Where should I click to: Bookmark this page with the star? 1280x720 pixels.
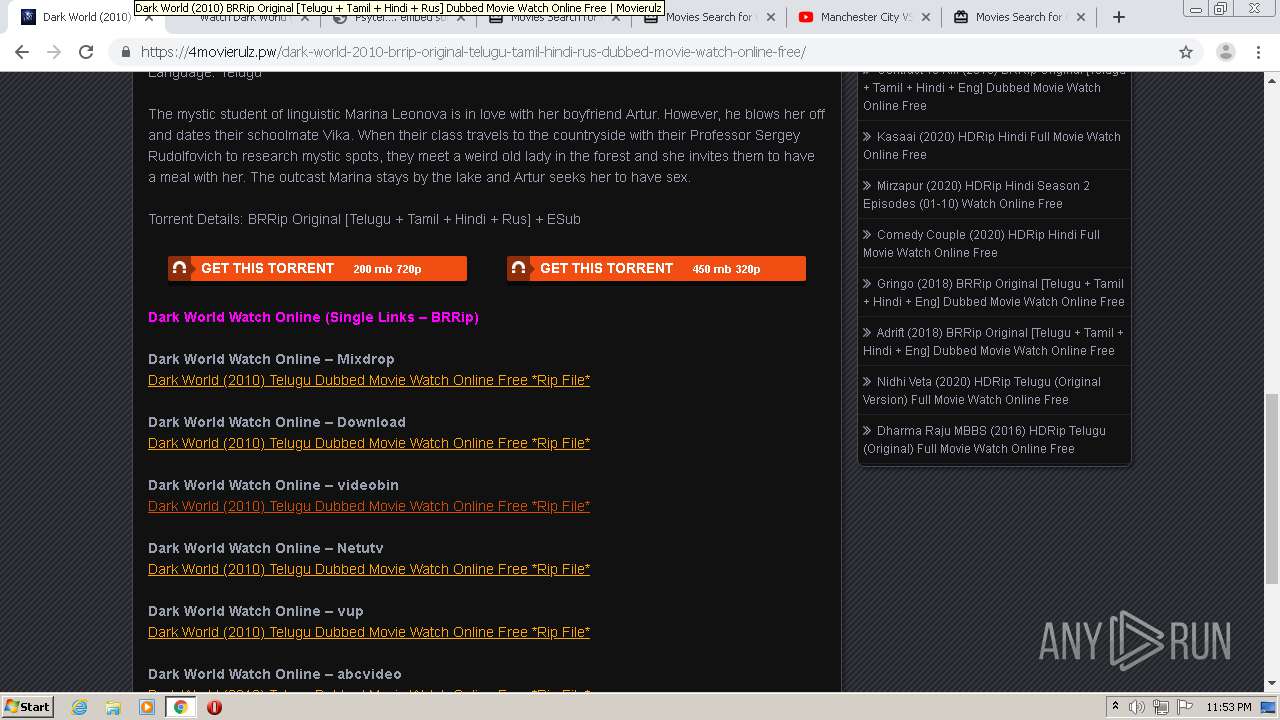coord(1186,52)
